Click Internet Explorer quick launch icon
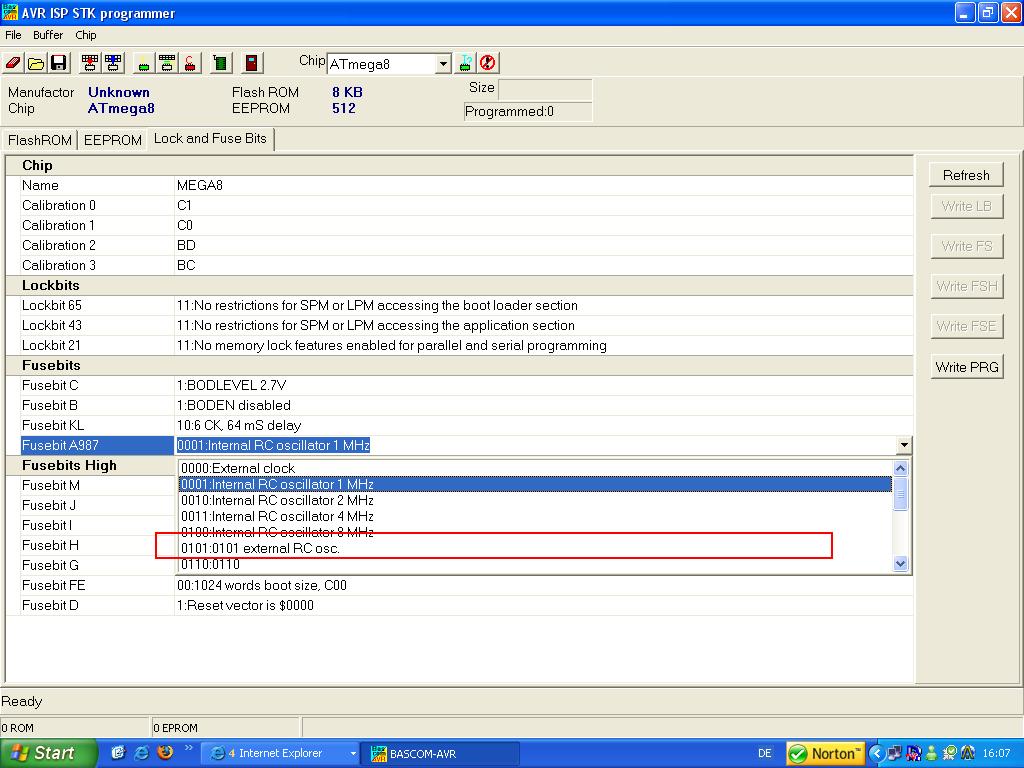 click(x=141, y=752)
